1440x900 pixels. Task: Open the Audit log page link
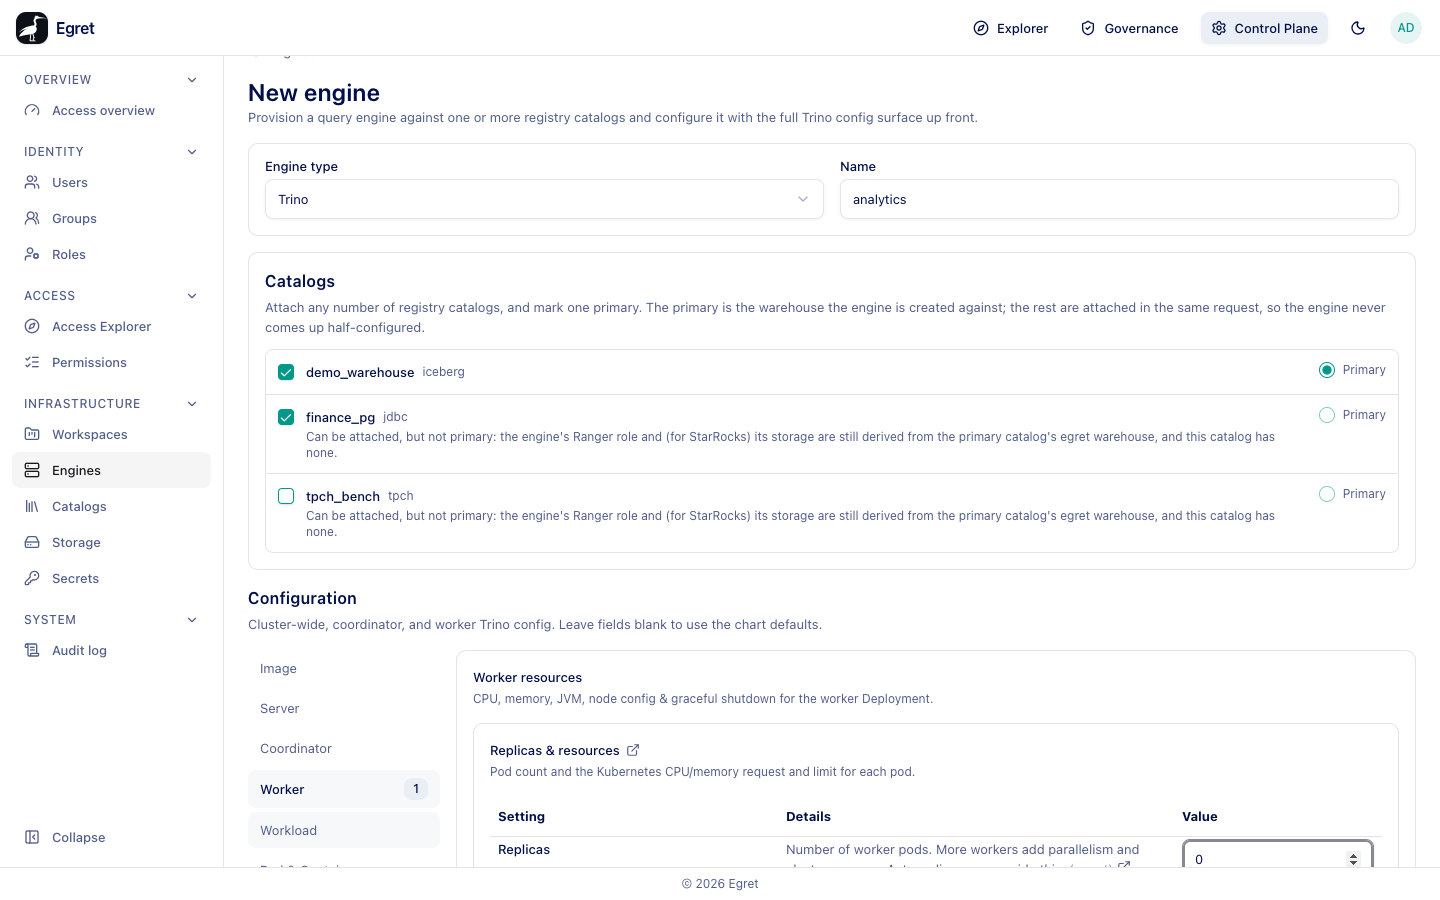pyautogui.click(x=111, y=650)
